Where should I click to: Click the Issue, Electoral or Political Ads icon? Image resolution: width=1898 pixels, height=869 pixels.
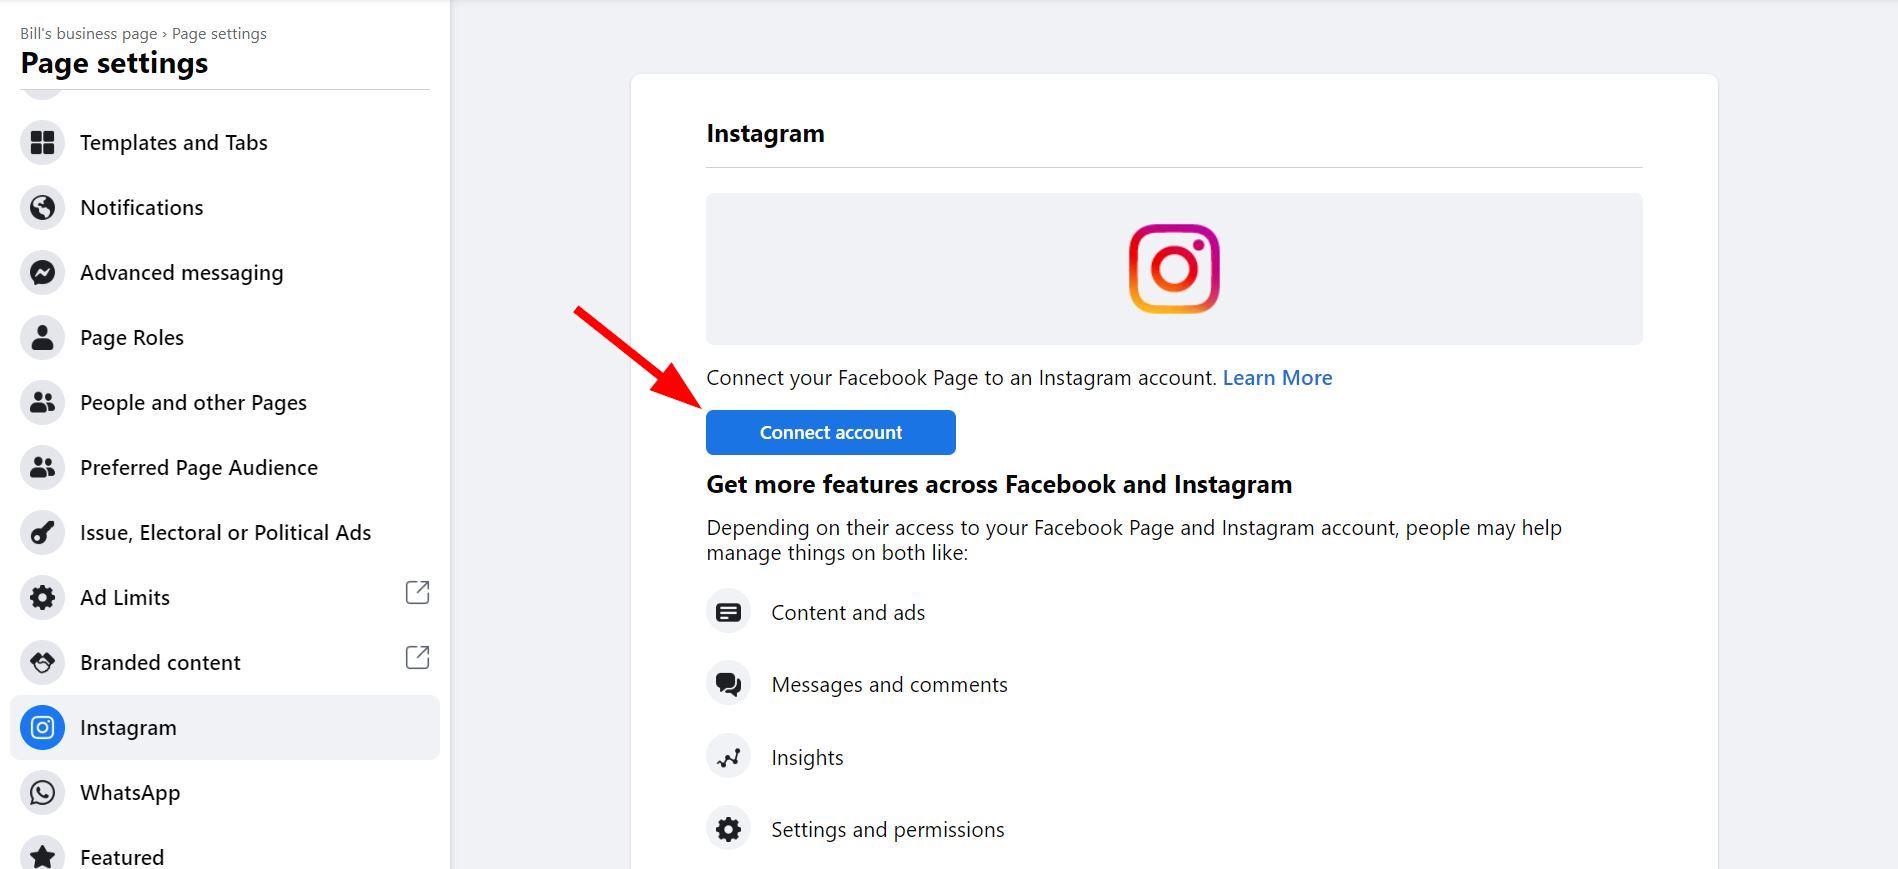(42, 533)
